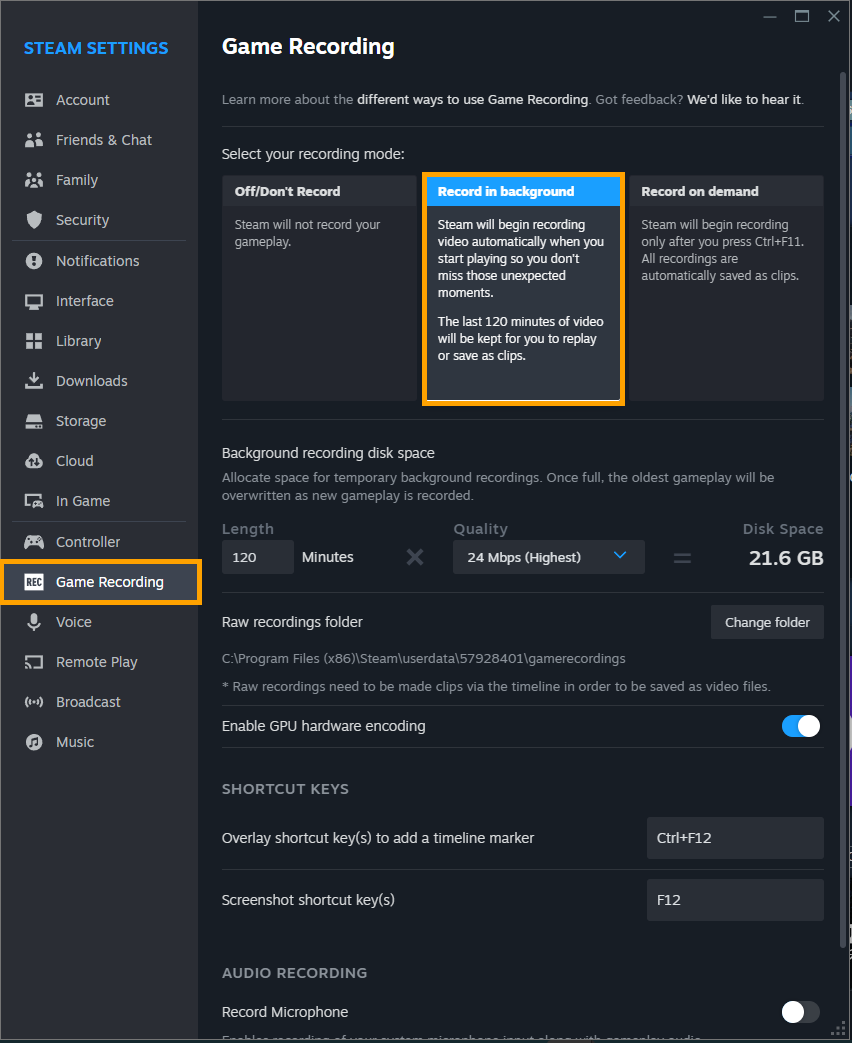This screenshot has width=852, height=1043.
Task: Click the 21.6 GB disk space value
Action: tap(785, 558)
